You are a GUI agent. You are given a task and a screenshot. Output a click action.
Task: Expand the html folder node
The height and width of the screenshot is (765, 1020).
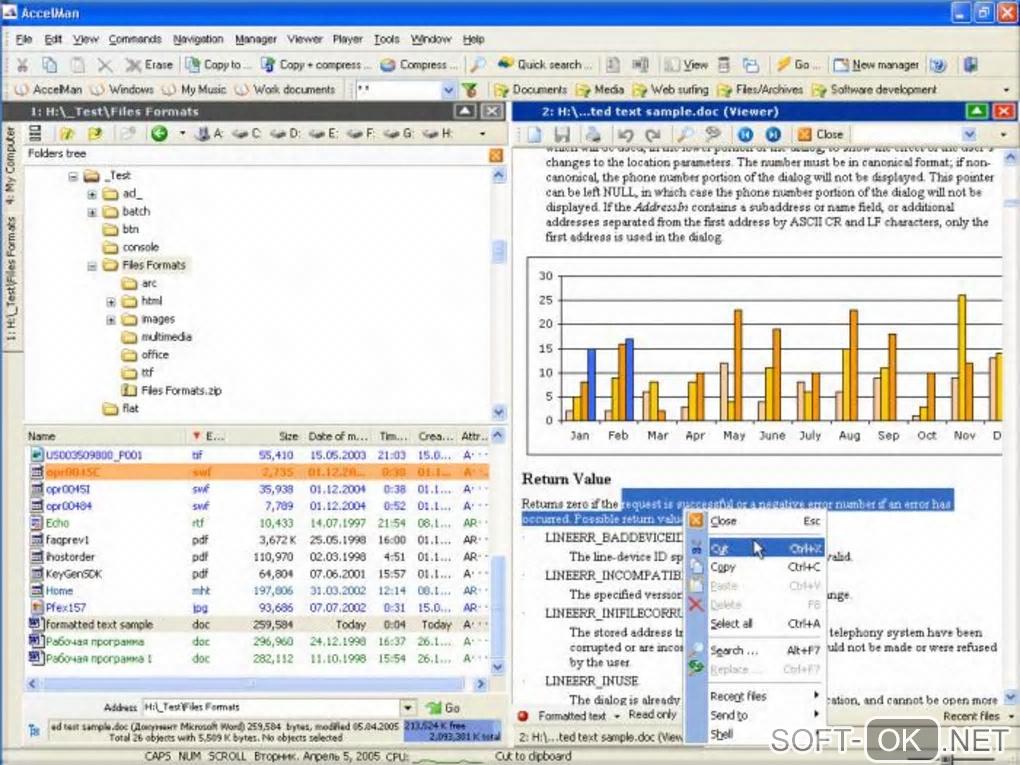111,302
